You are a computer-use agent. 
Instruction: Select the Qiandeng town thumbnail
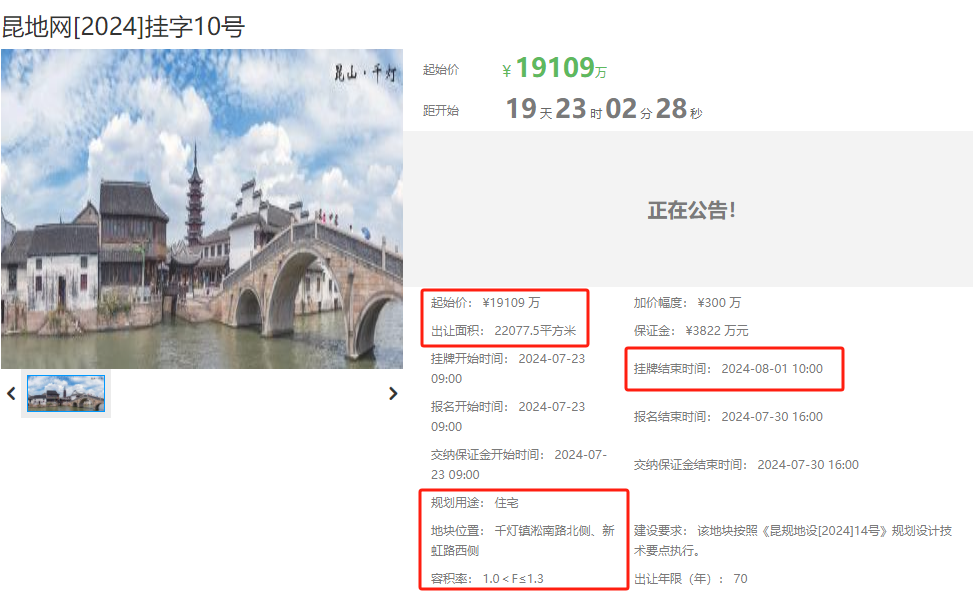(66, 393)
